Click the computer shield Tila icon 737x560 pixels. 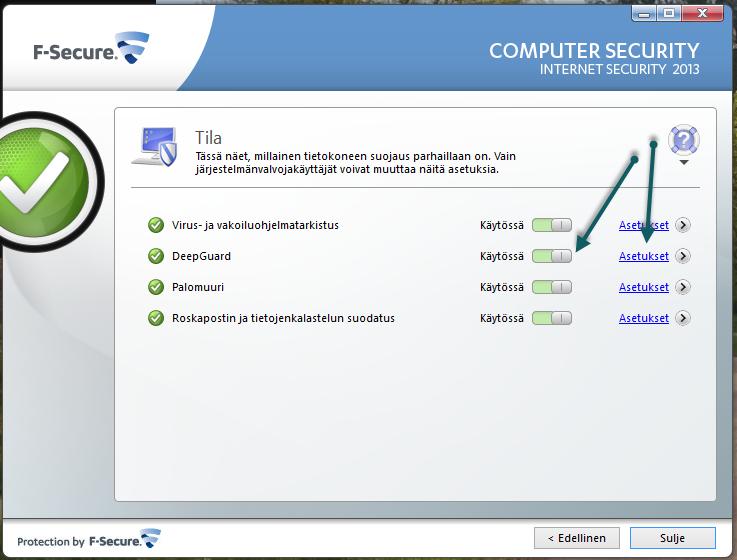pyautogui.click(x=155, y=146)
